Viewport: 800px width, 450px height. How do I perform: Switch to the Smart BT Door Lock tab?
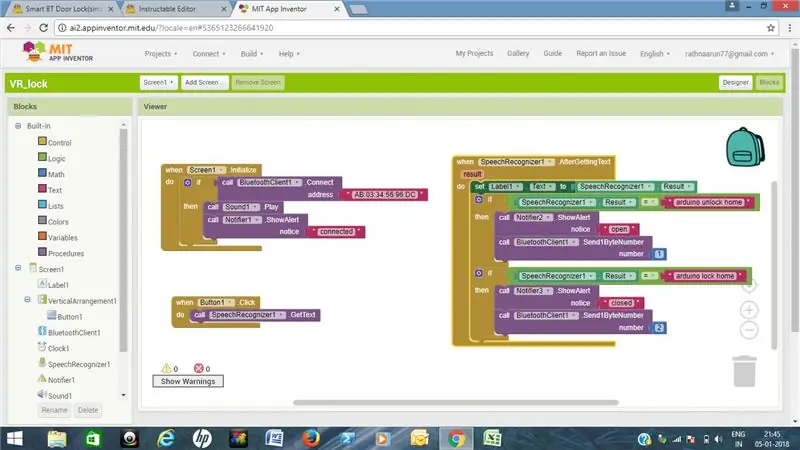tap(62, 9)
